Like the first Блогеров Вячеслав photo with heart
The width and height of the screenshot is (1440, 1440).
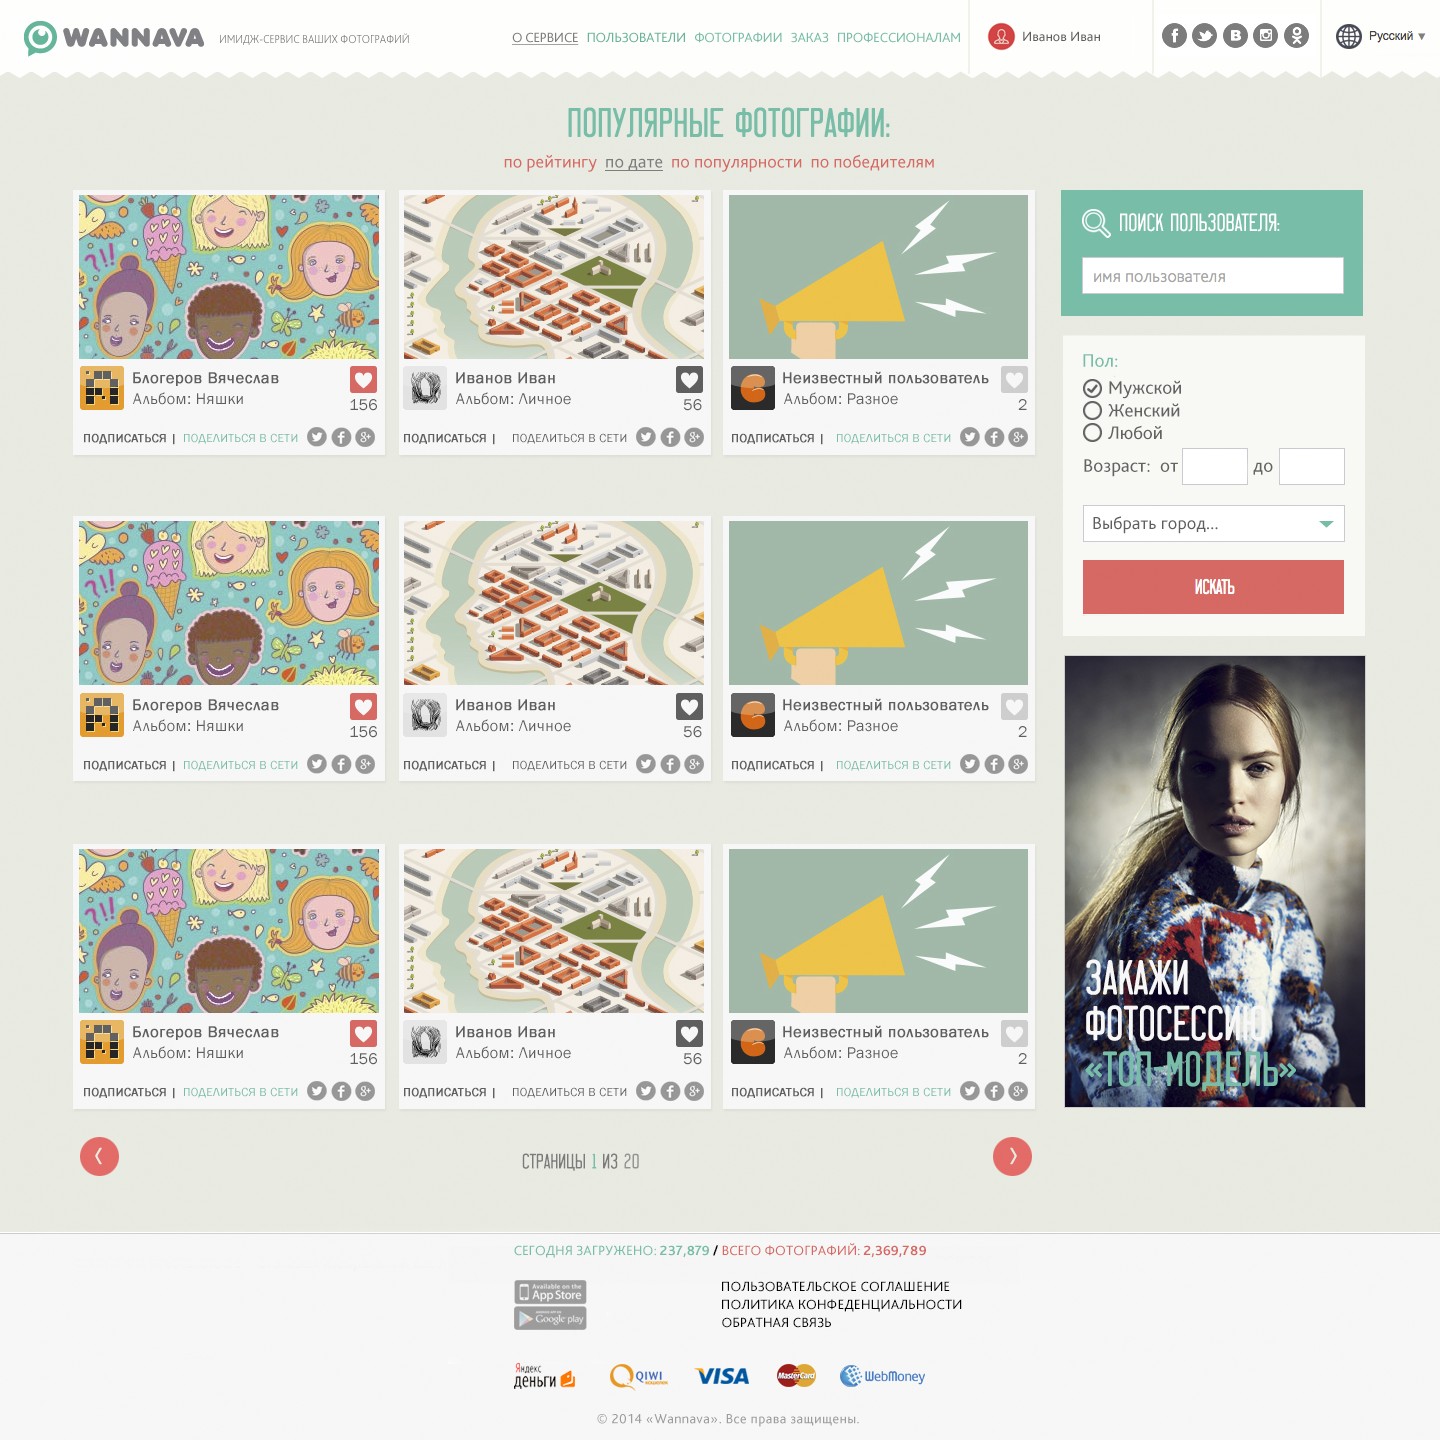click(x=363, y=379)
